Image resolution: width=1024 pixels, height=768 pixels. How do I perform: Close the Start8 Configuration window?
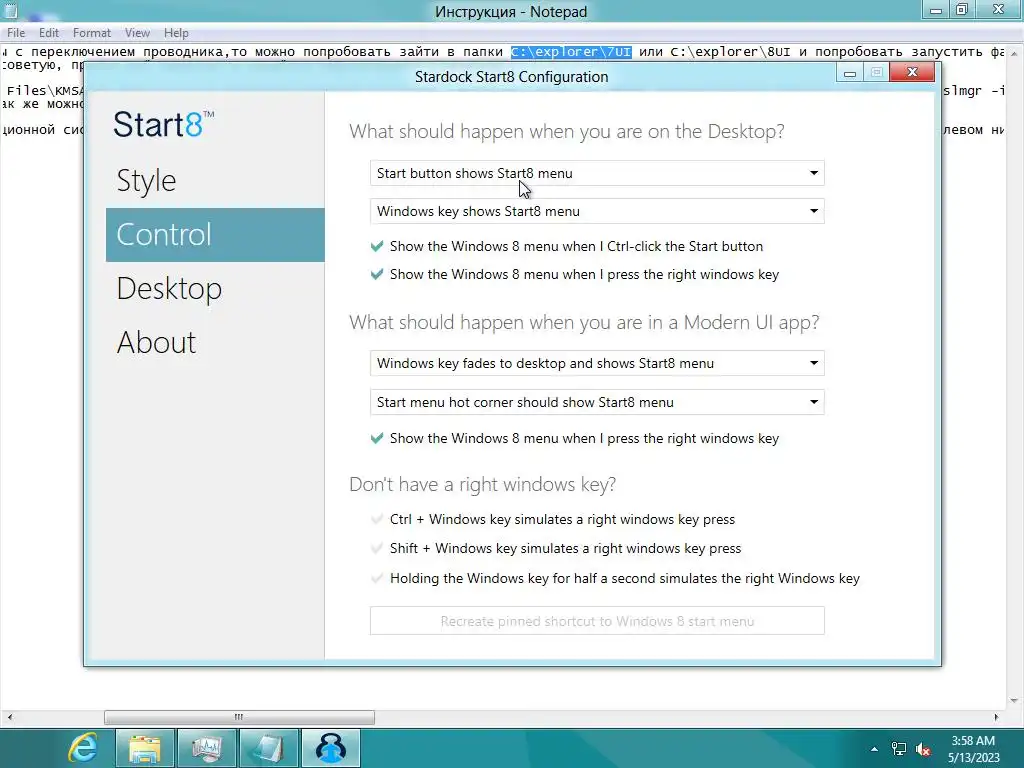point(912,72)
